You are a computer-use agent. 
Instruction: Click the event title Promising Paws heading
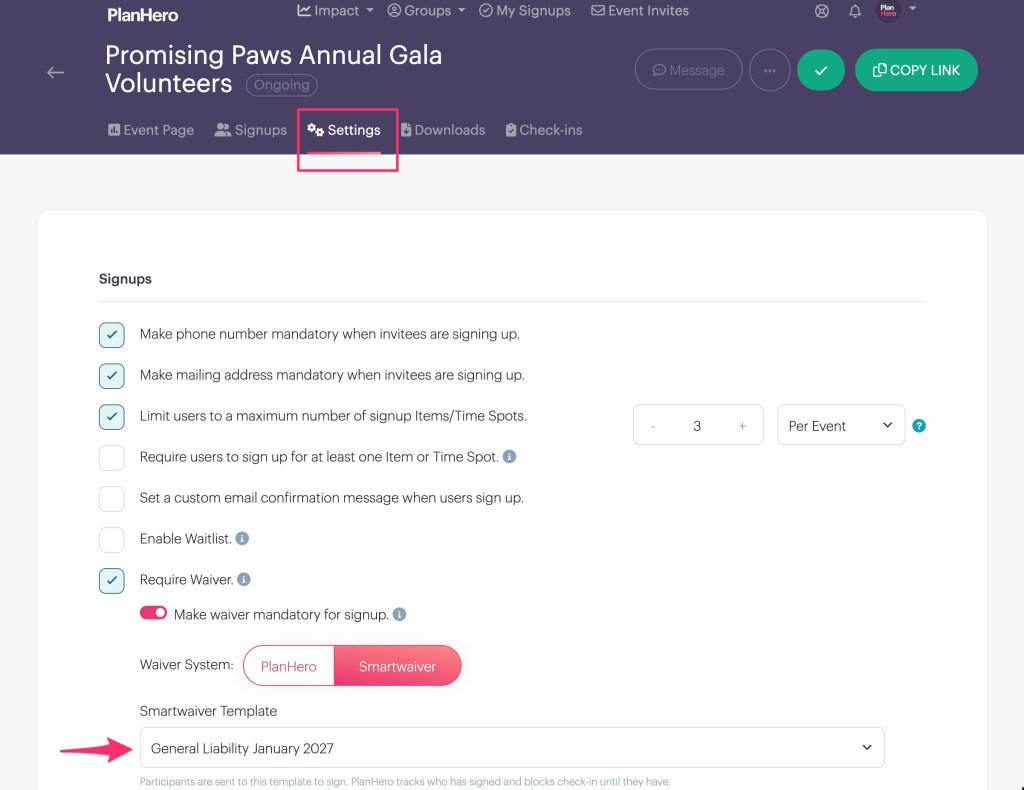(x=274, y=69)
